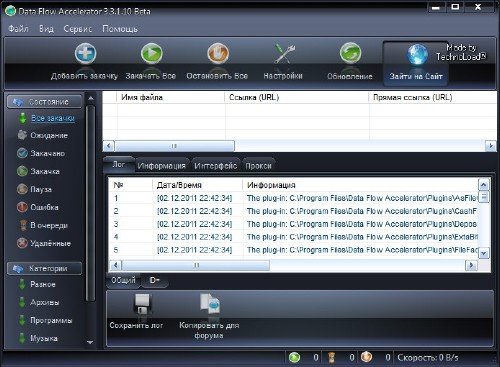Image resolution: width=500 pixels, height=367 pixels.
Task: Click log horizontal scroll left arrow
Action: point(116,265)
